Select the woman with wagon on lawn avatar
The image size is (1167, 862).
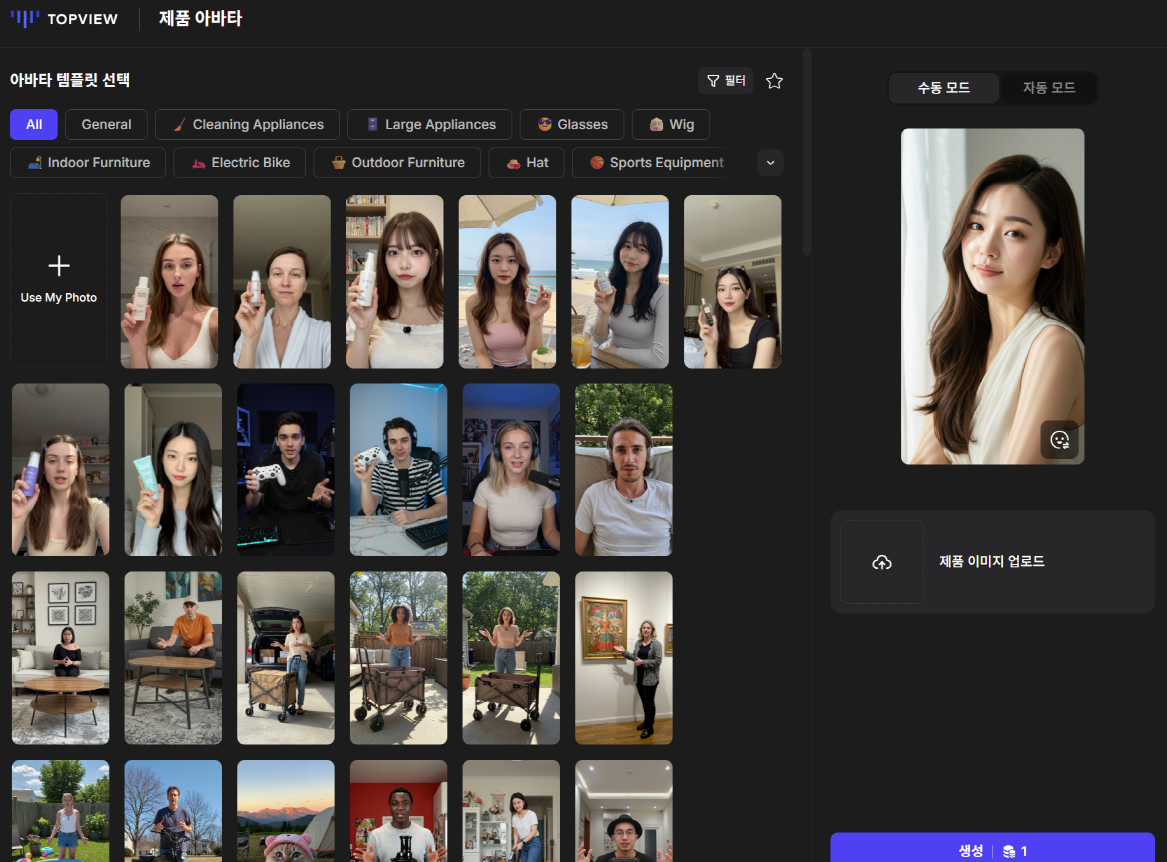[511, 658]
